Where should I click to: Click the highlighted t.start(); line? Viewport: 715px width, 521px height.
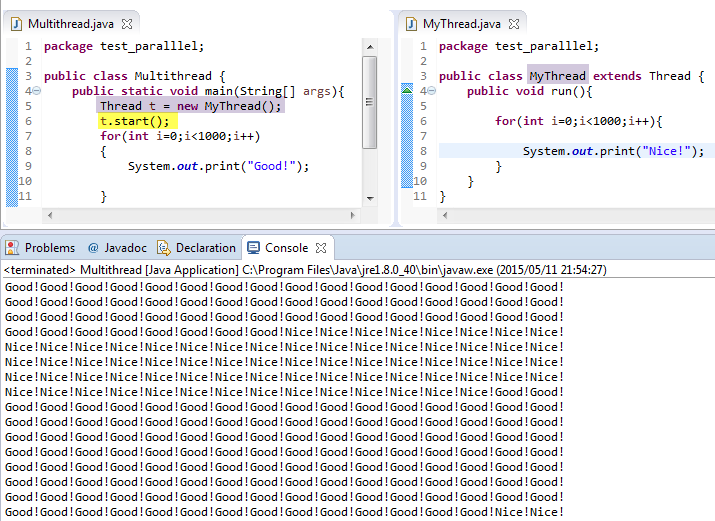click(135, 121)
